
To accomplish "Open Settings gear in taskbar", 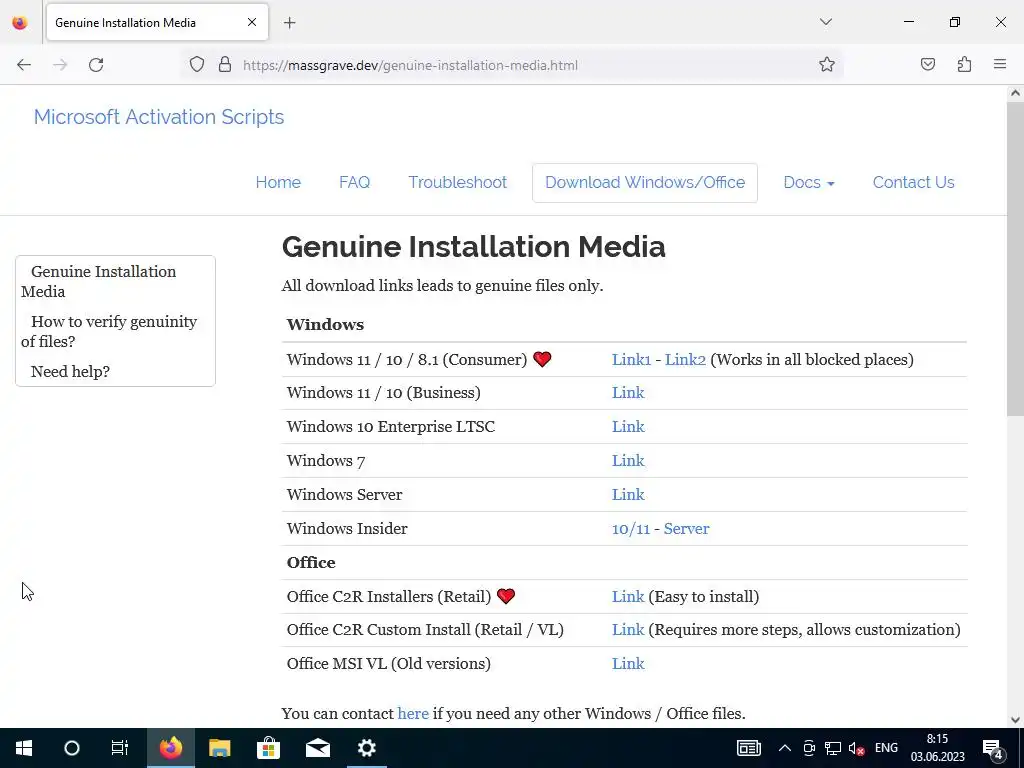I will 366,748.
